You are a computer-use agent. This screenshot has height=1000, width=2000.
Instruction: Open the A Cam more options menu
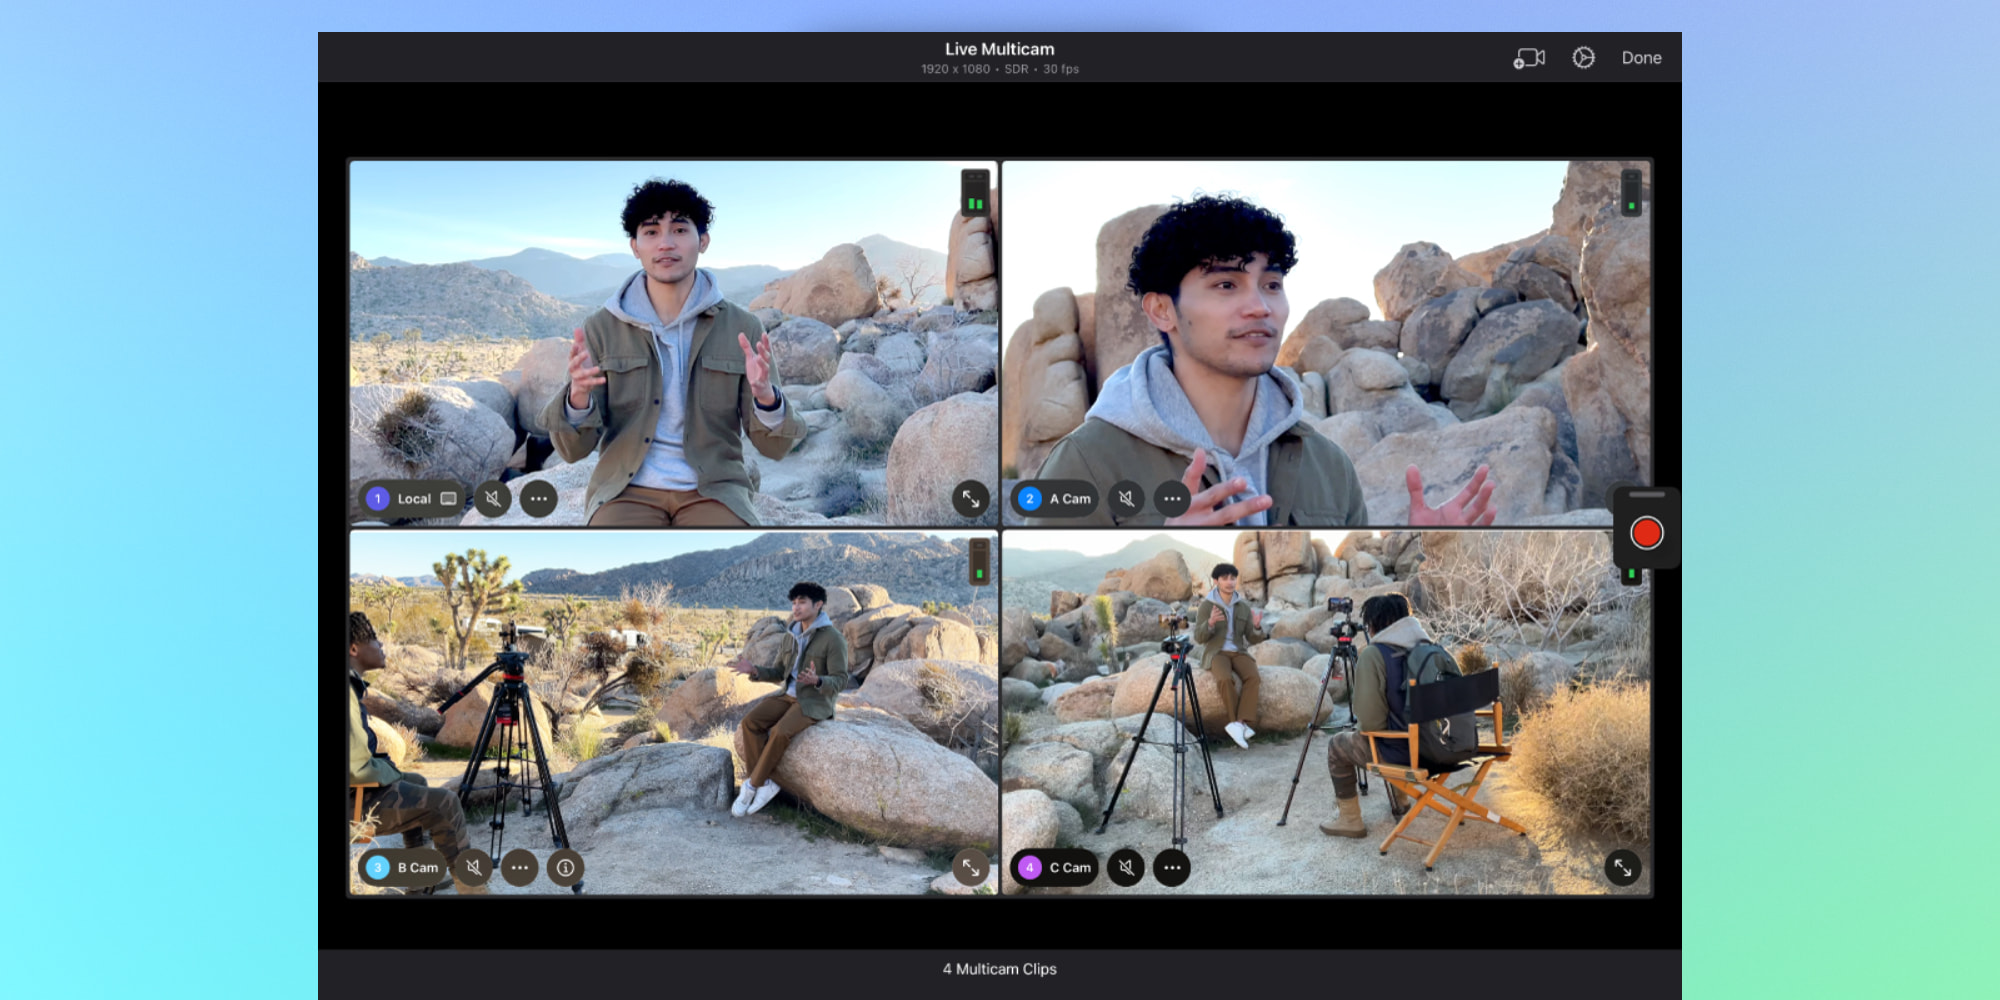pos(1171,499)
